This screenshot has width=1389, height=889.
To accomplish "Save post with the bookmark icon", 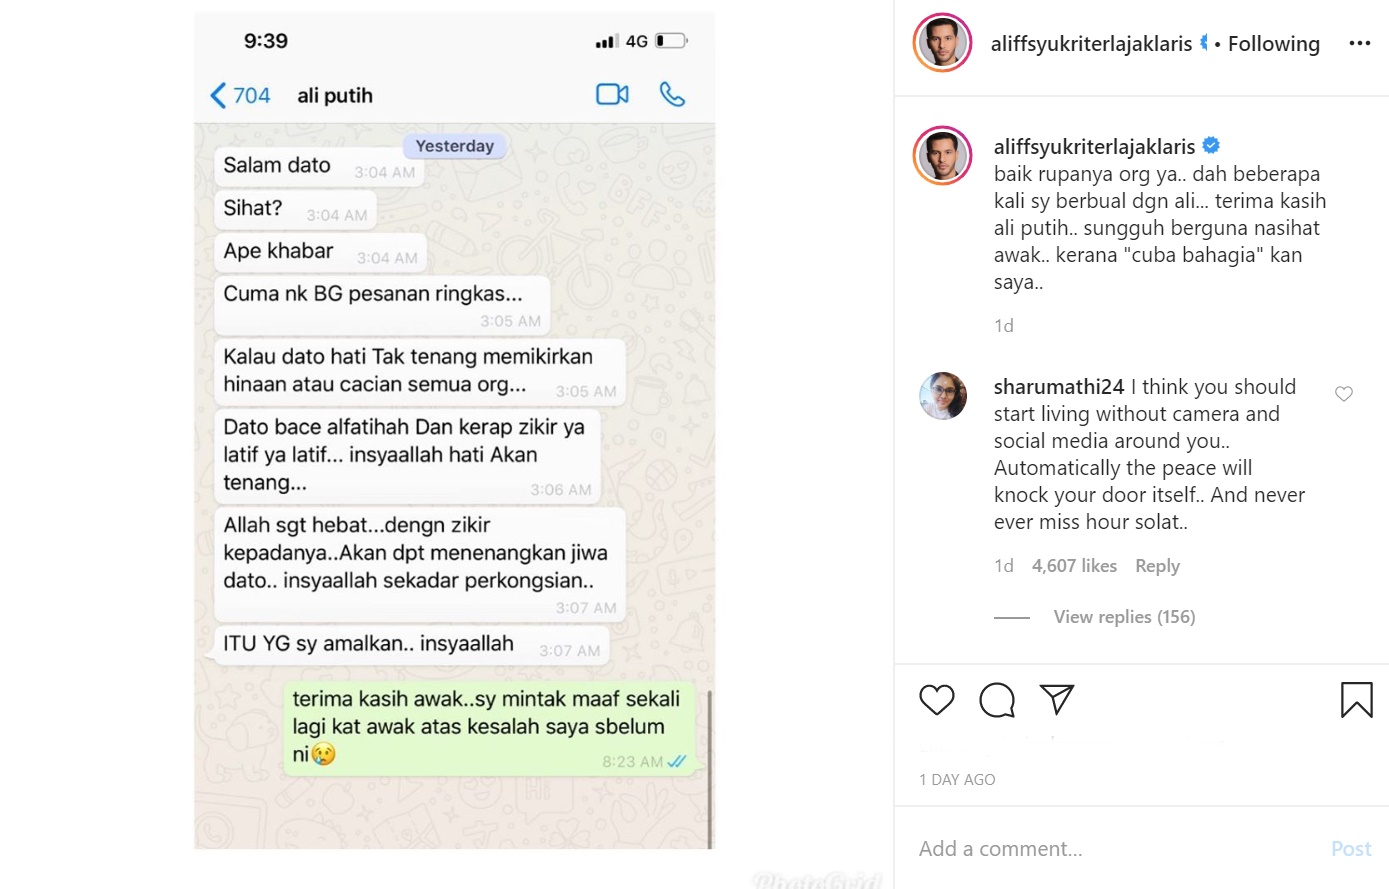I will click(1357, 700).
